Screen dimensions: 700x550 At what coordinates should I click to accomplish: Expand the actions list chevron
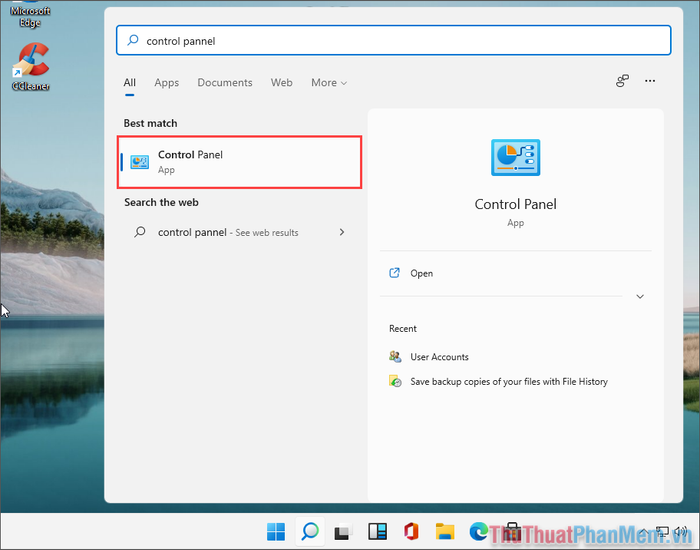(x=640, y=296)
